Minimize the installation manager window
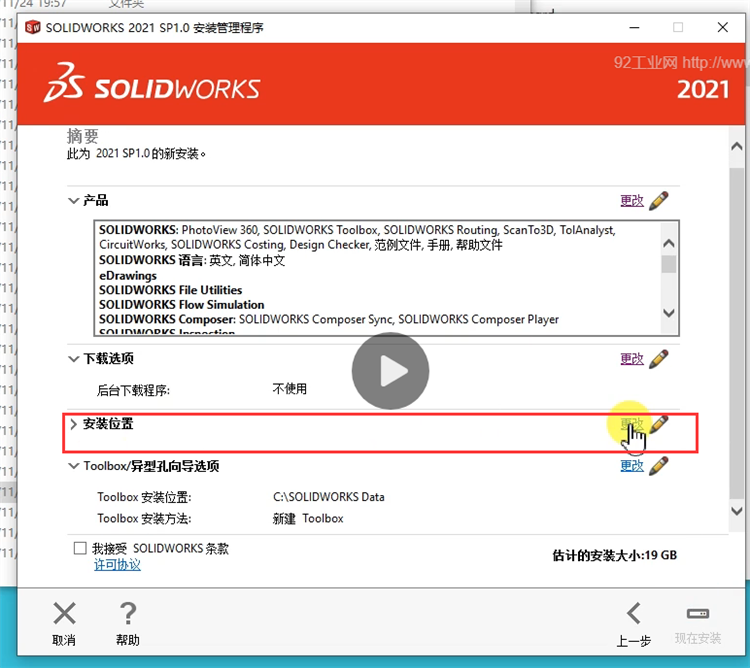Screen dimensions: 750x668 [634, 28]
